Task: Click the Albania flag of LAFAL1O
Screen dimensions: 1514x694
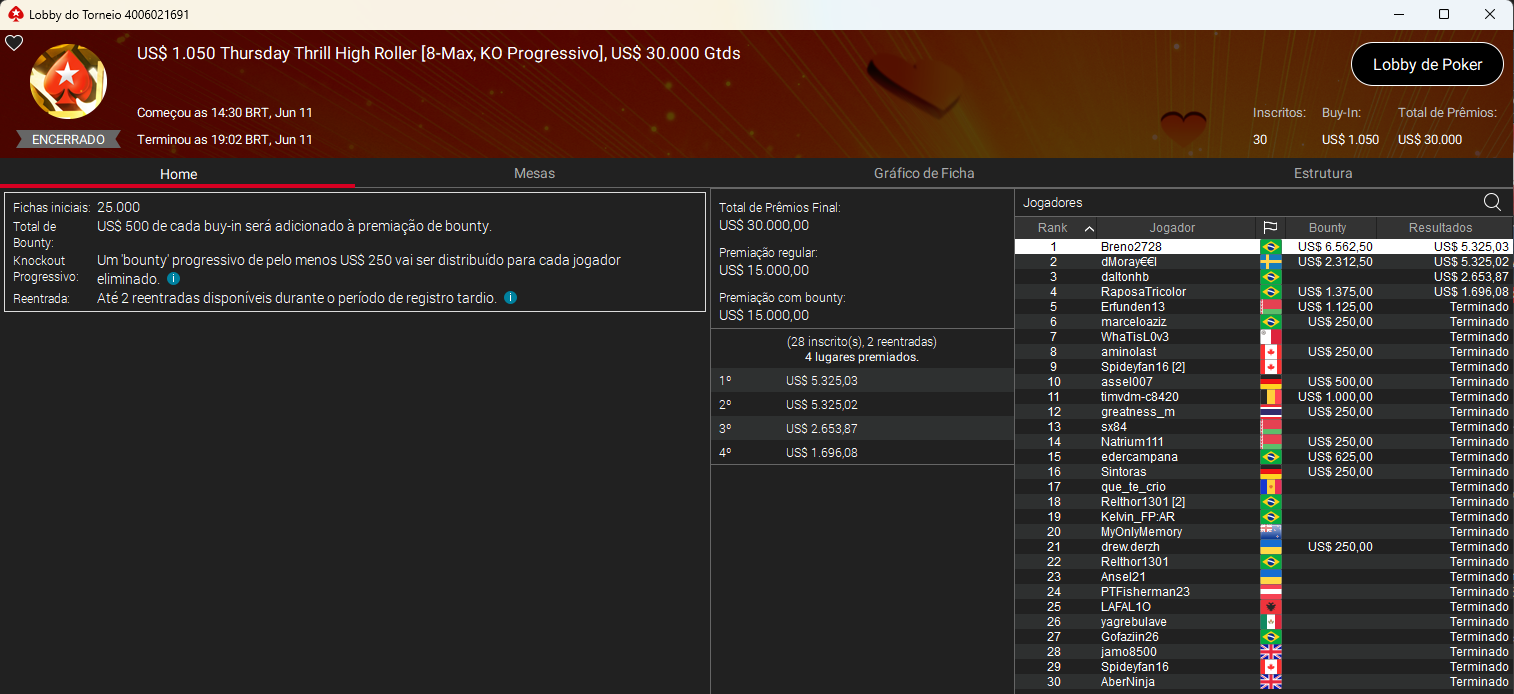Action: 1271,606
